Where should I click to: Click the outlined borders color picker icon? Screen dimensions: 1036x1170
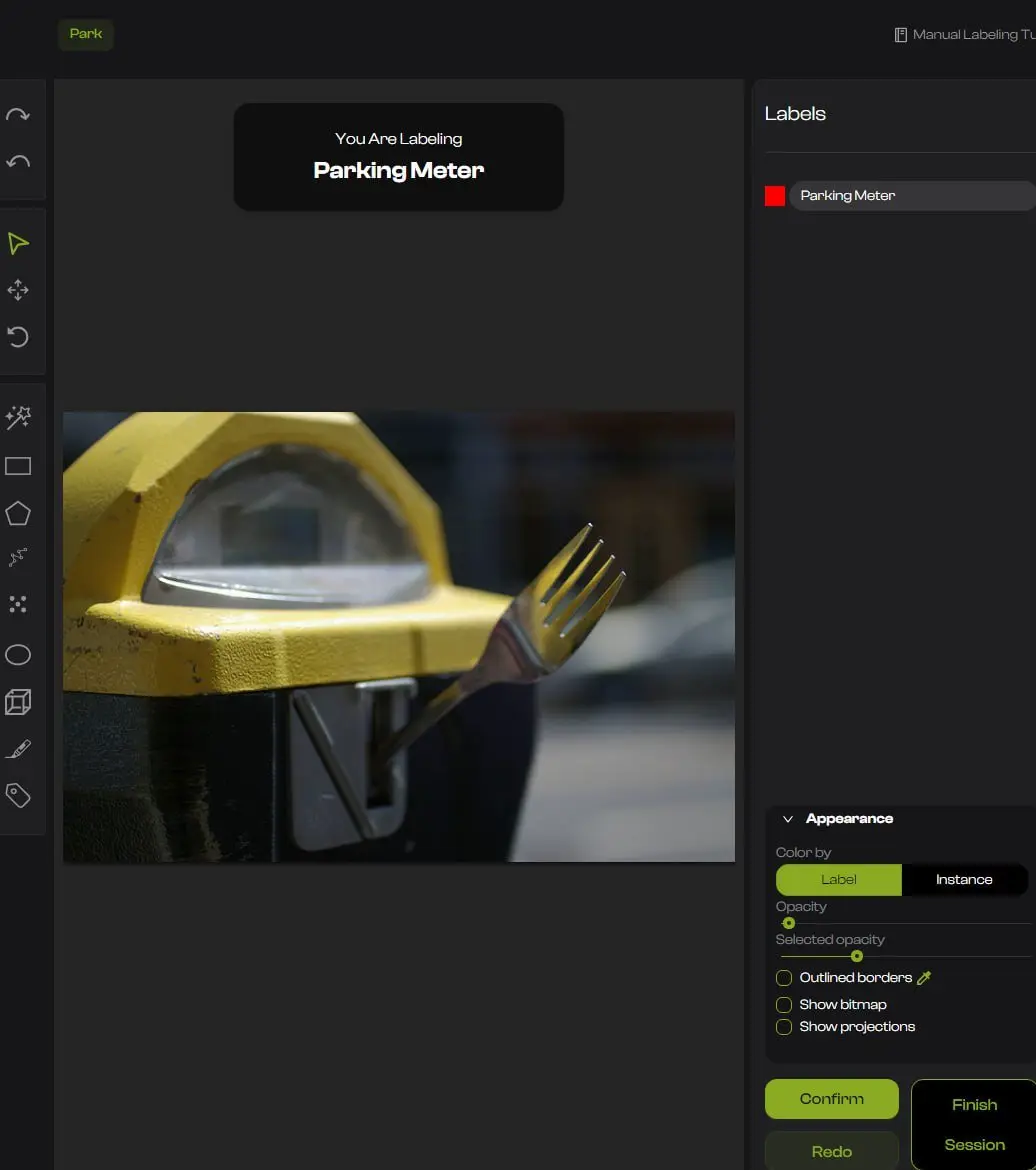tap(924, 977)
